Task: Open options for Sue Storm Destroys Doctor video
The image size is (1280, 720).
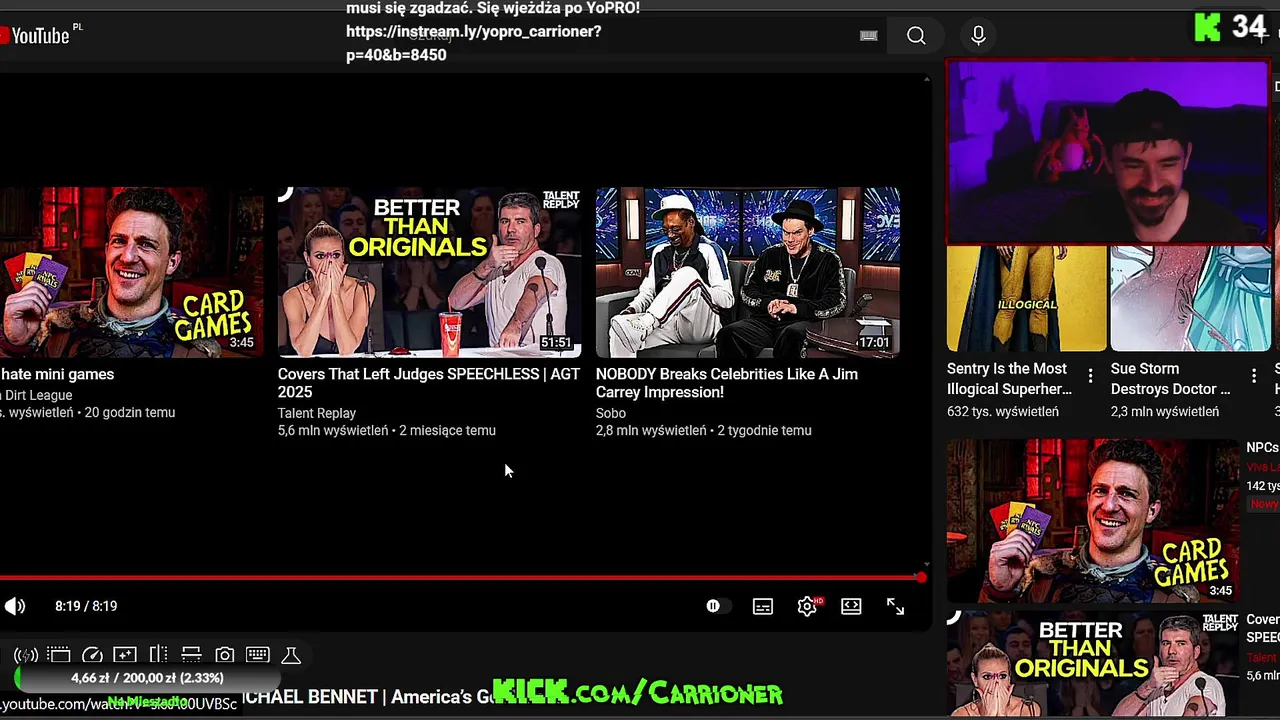Action: 1254,376
